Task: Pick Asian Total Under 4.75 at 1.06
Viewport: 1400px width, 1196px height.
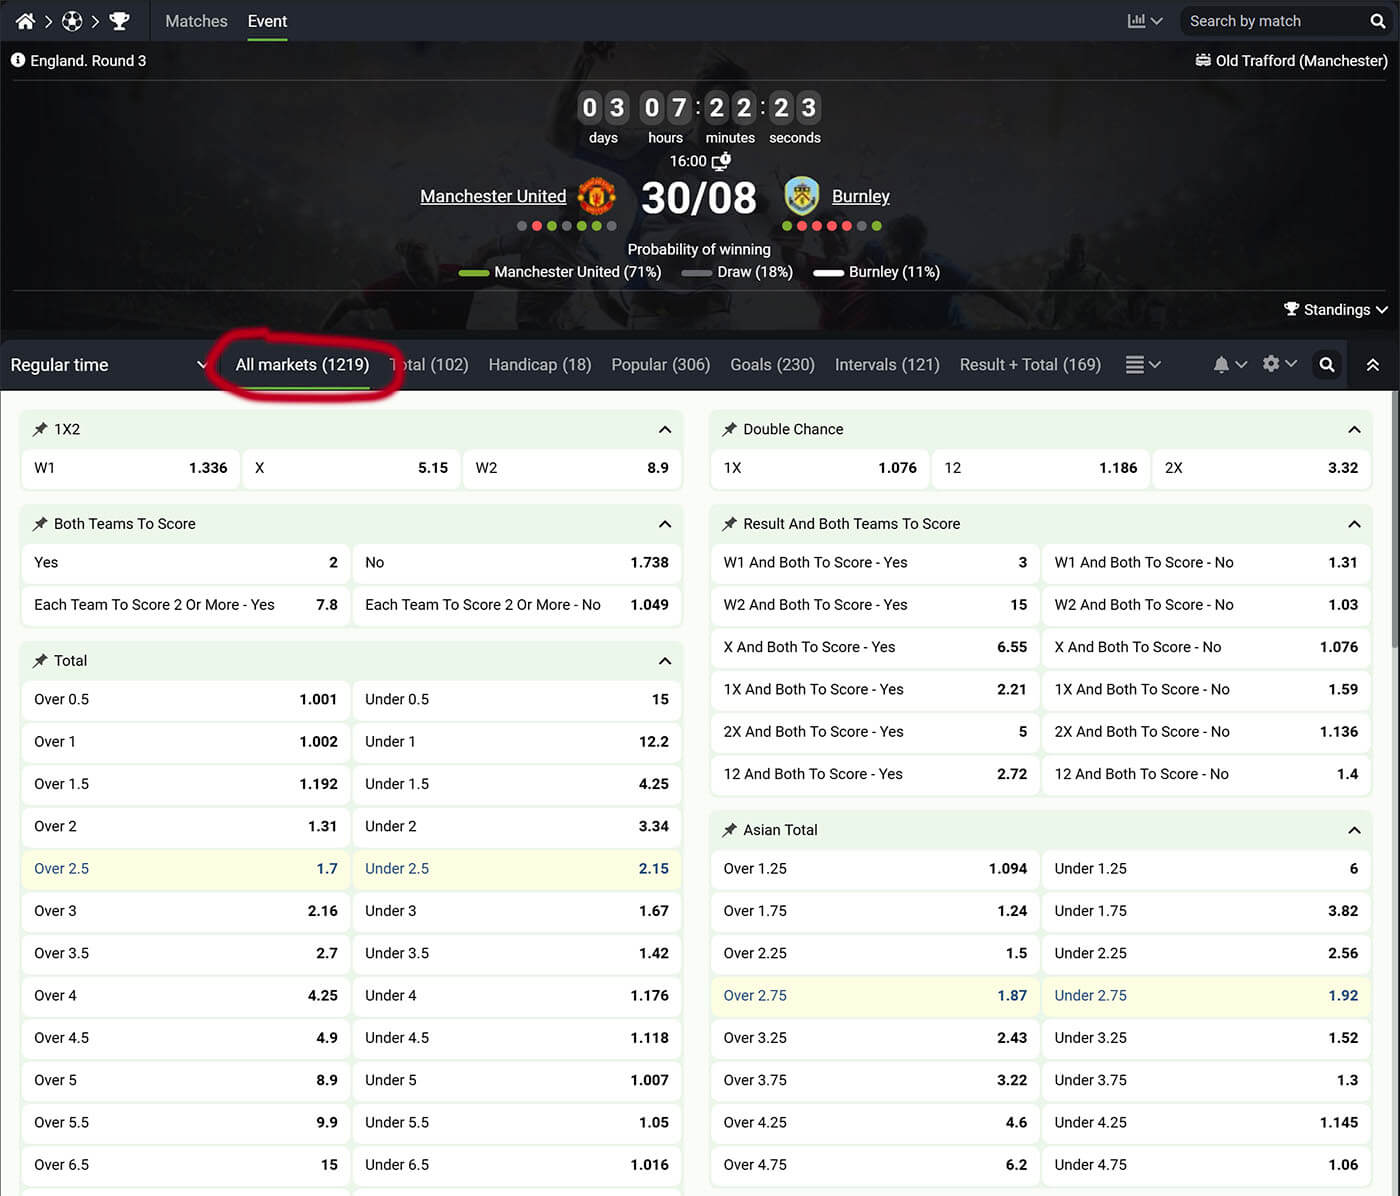Action: tap(1206, 1165)
